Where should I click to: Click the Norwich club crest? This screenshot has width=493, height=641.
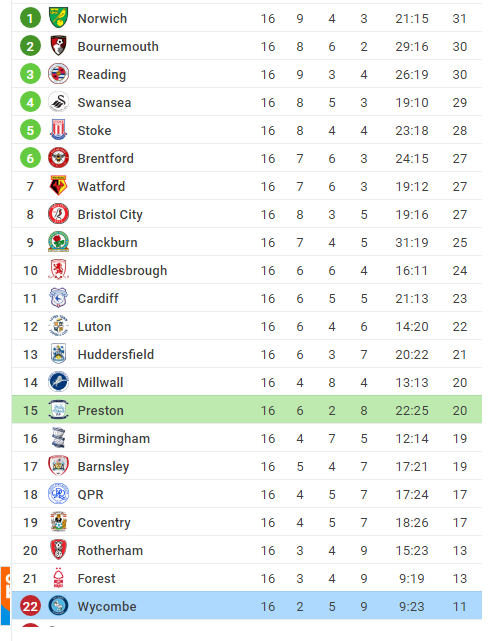pos(58,18)
